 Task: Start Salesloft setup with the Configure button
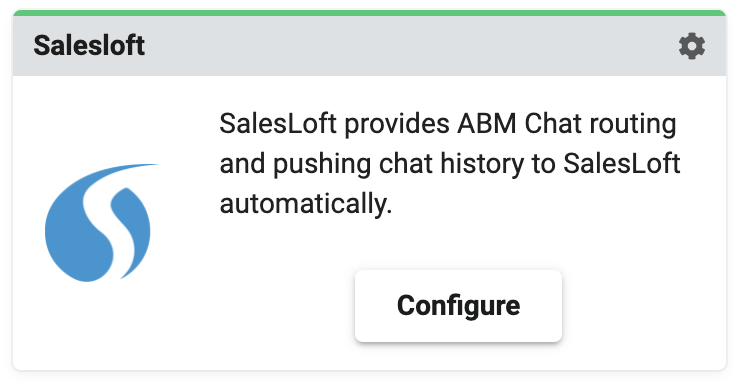point(458,305)
